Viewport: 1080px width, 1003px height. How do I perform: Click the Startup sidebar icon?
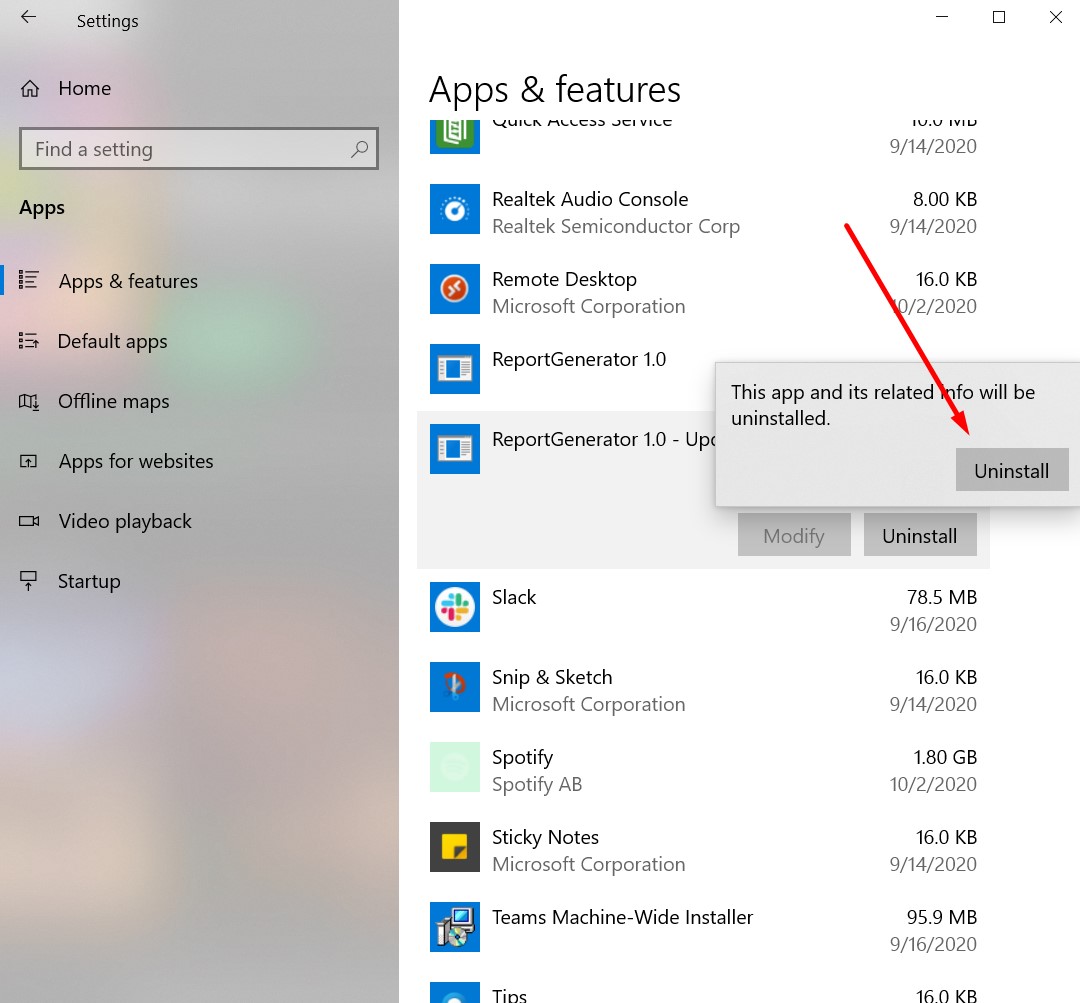28,581
